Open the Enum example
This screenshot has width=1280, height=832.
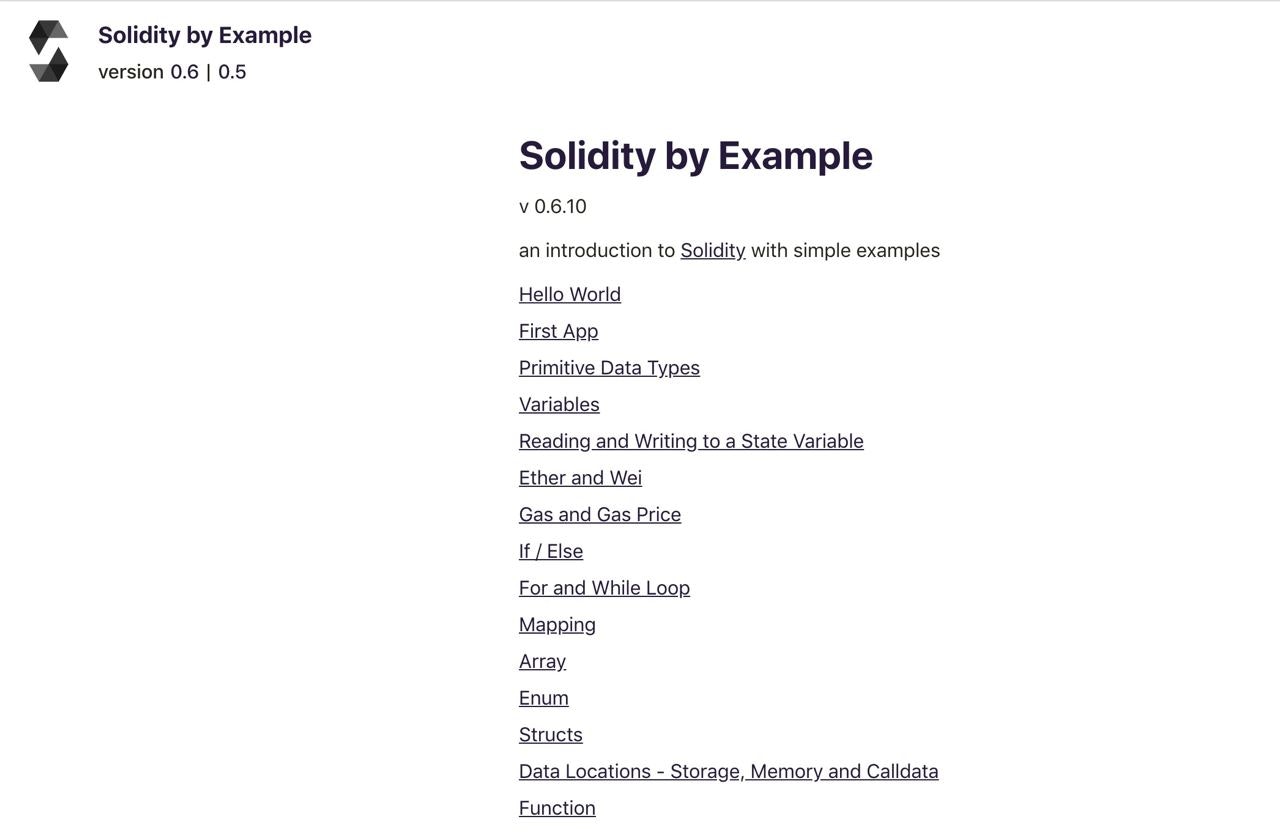[543, 697]
